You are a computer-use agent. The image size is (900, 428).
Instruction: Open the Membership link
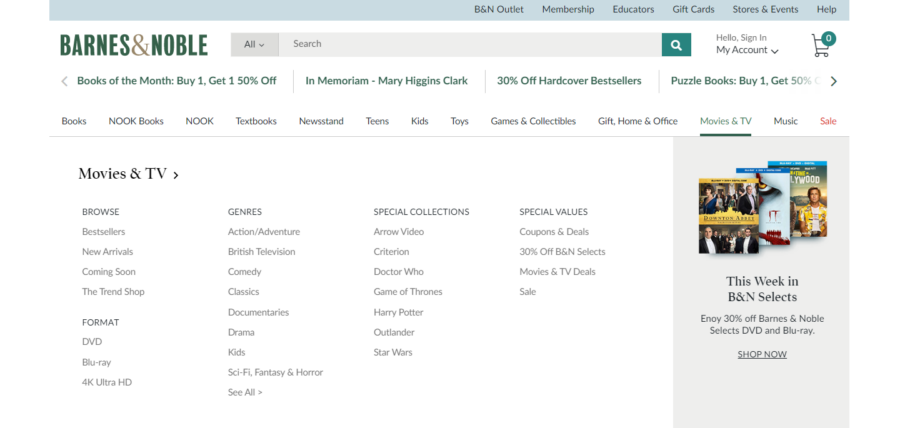click(568, 9)
